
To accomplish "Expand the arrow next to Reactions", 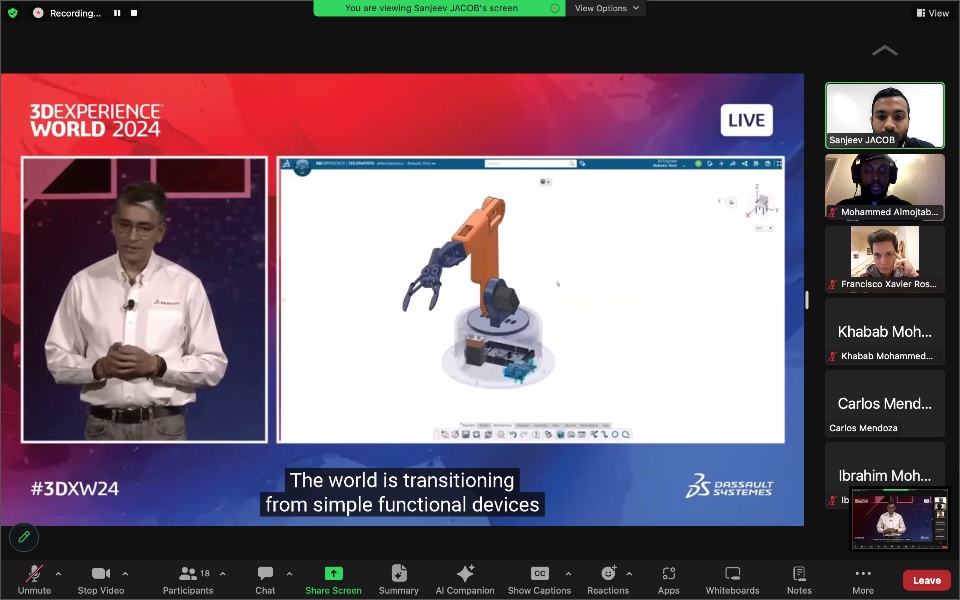I will click(x=629, y=574).
